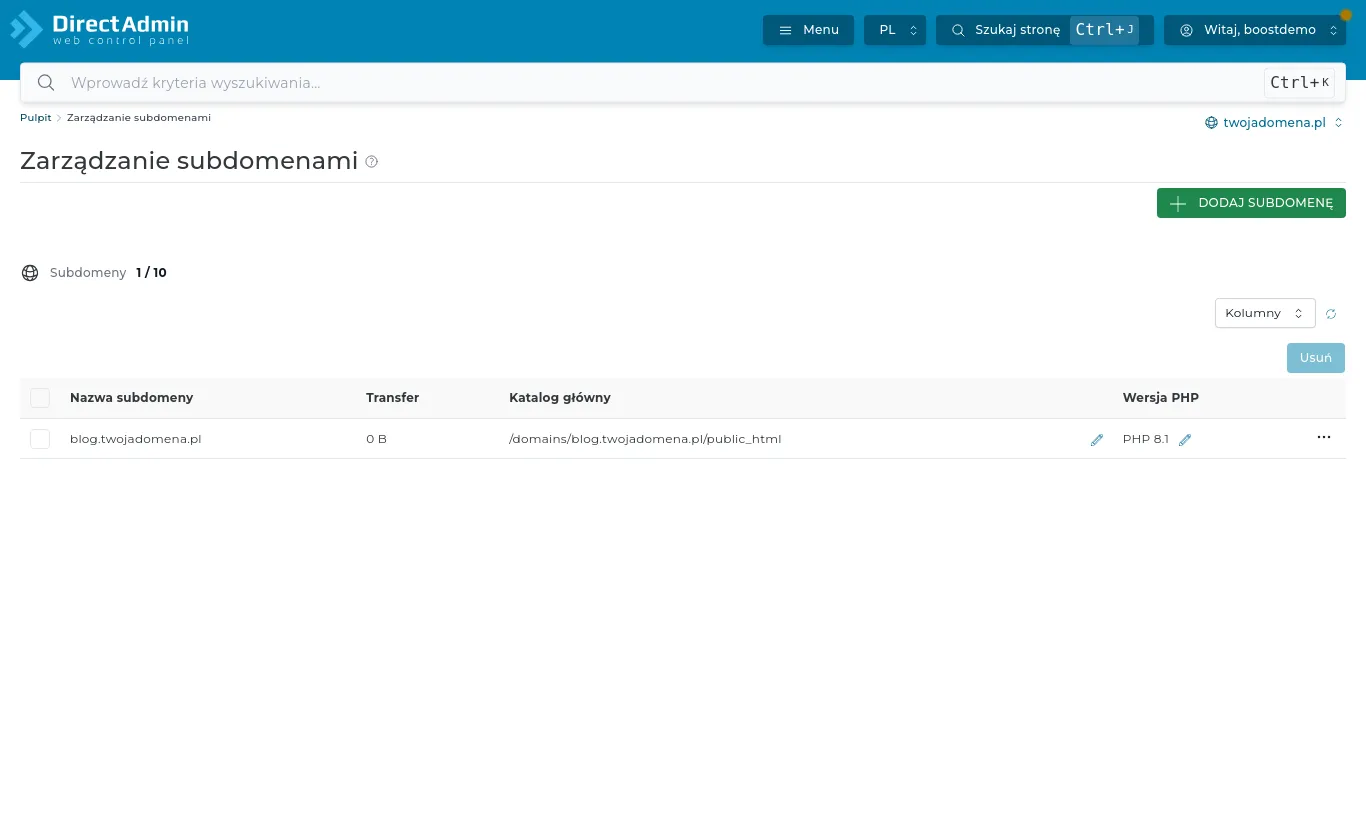The image size is (1366, 820).
Task: Click the Wersja PHP column header
Action: 1161,398
